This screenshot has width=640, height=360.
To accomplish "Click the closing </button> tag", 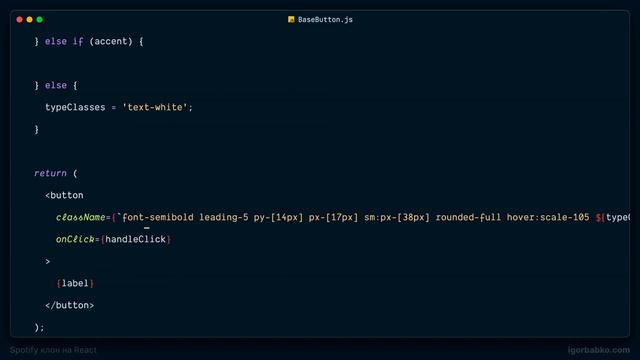I will tap(69, 305).
